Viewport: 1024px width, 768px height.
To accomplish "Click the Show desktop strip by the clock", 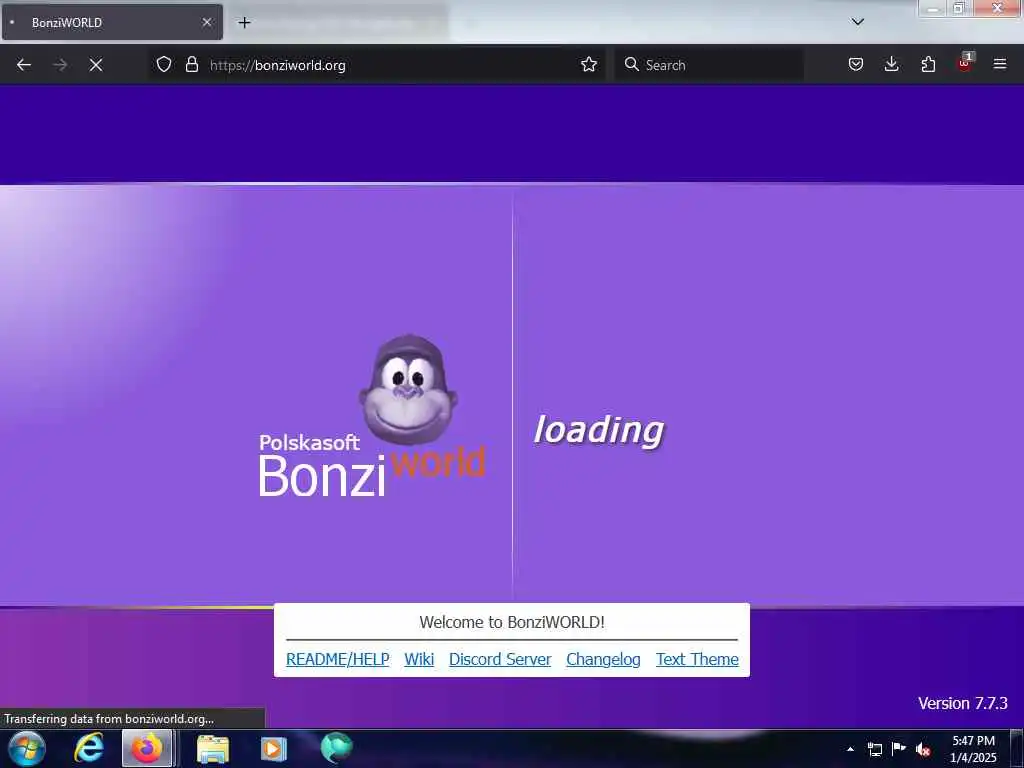I will click(1017, 749).
